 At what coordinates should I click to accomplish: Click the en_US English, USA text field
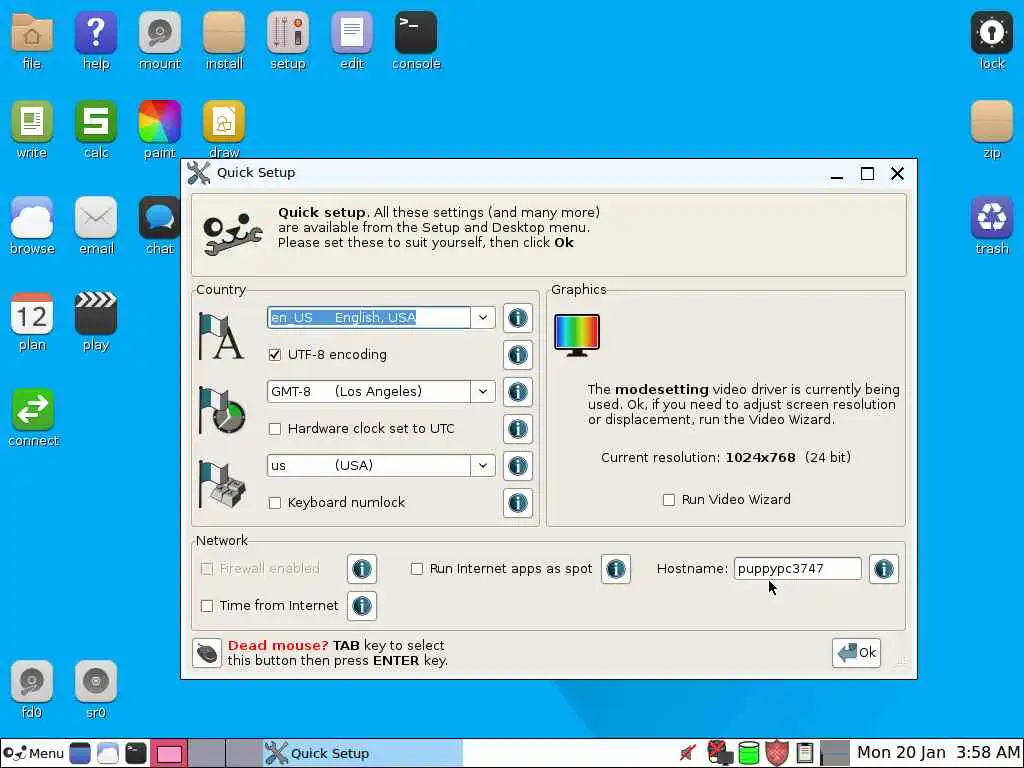tap(369, 317)
